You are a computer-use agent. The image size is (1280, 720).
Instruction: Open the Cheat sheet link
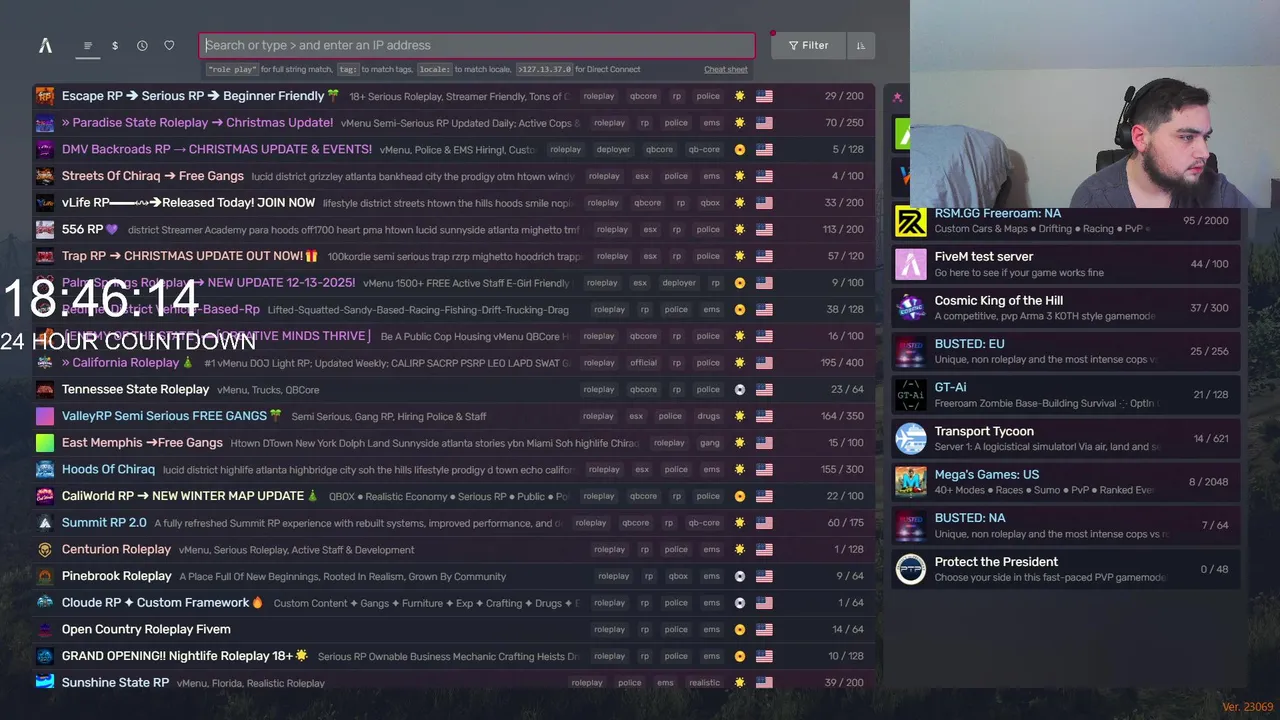point(725,70)
